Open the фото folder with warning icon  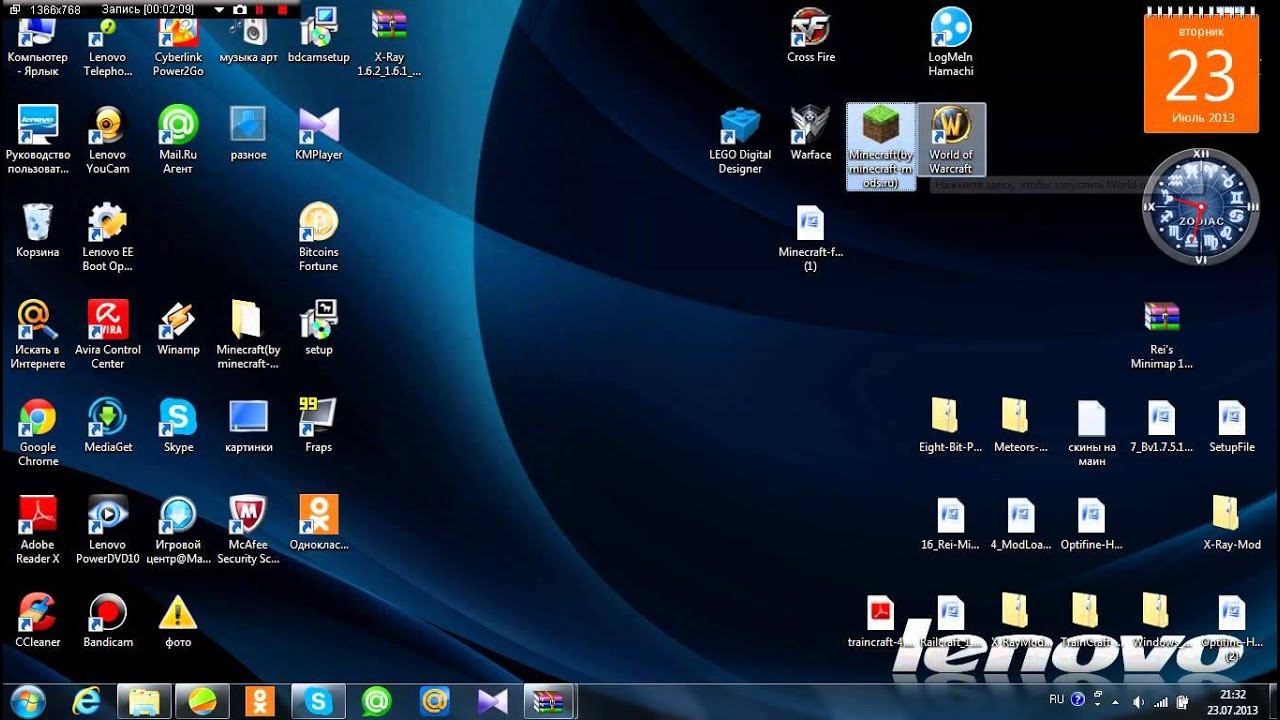(x=178, y=620)
